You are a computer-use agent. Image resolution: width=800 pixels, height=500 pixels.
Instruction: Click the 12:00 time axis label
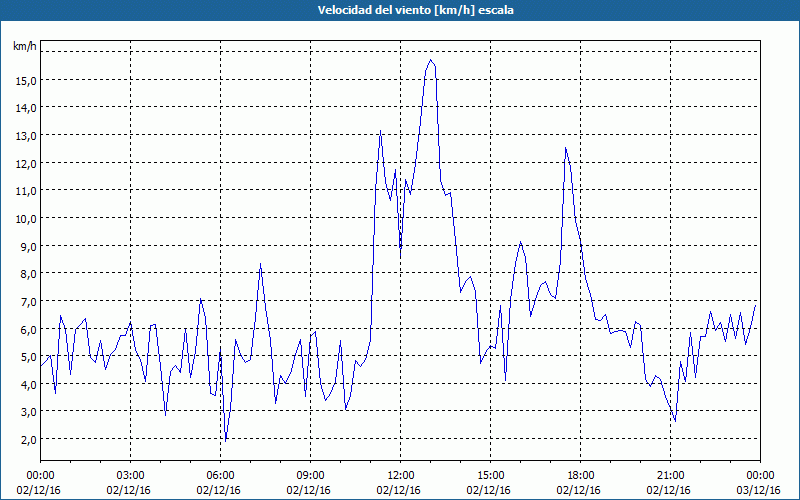(x=401, y=476)
